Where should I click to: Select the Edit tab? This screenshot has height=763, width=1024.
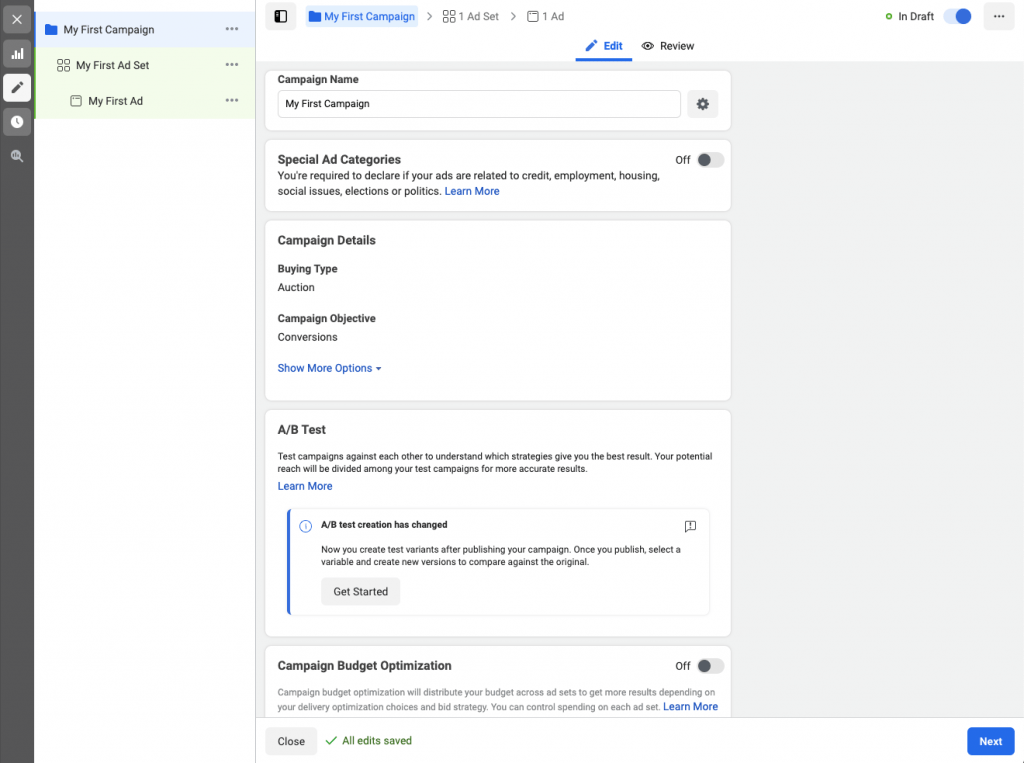click(x=604, y=46)
